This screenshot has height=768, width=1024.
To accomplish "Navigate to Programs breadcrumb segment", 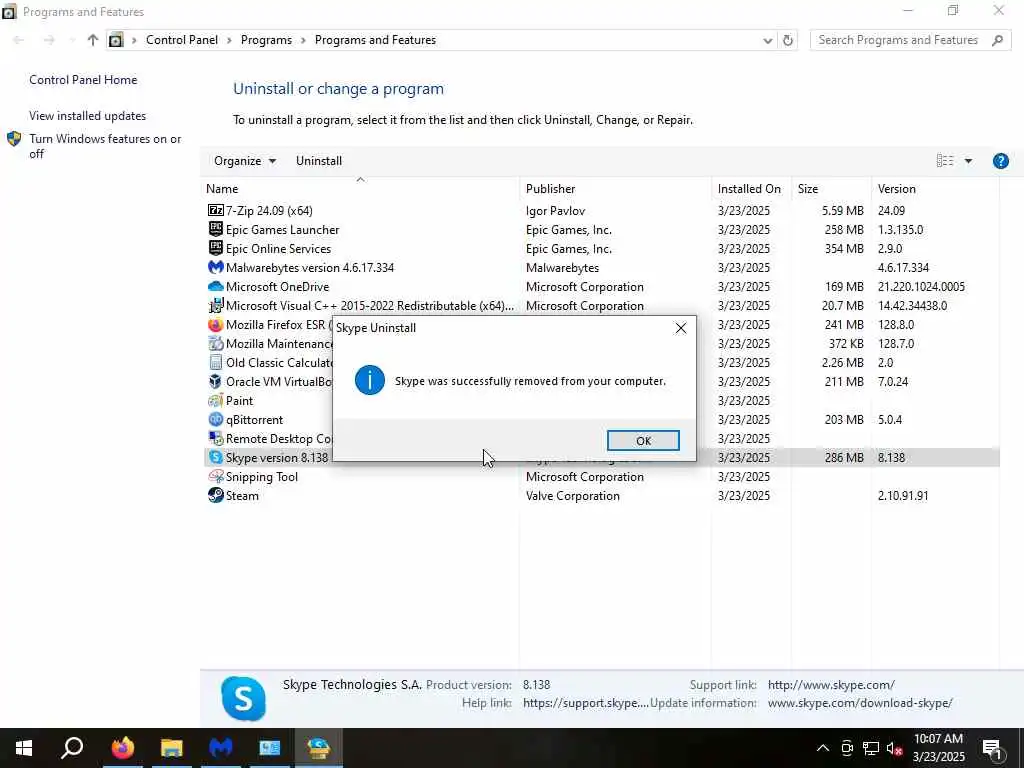I will click(x=266, y=40).
